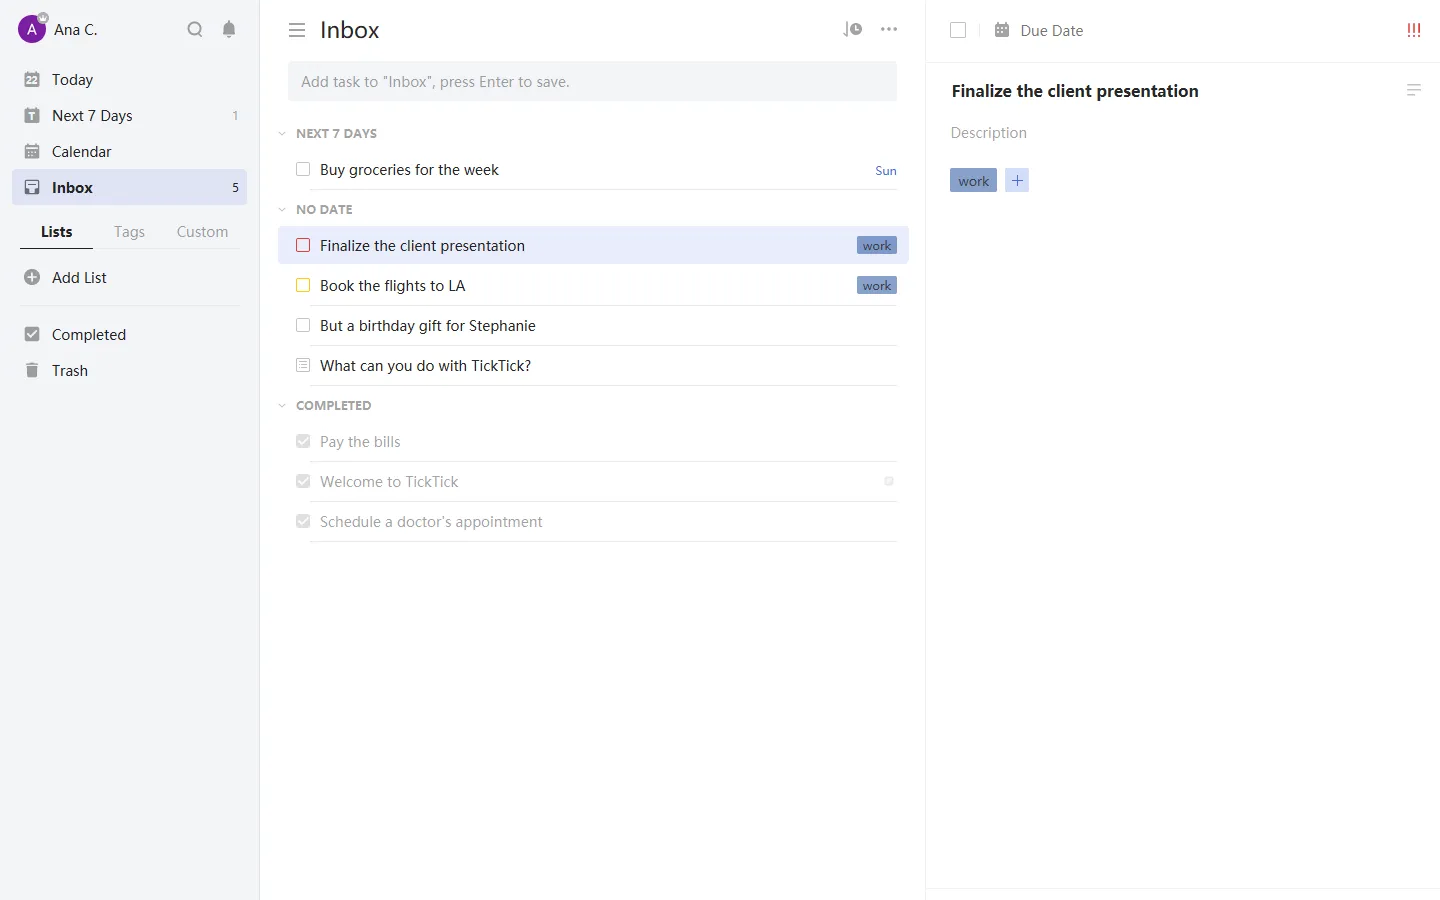Click the note icon beside What can you do
1440x900 pixels.
(303, 365)
